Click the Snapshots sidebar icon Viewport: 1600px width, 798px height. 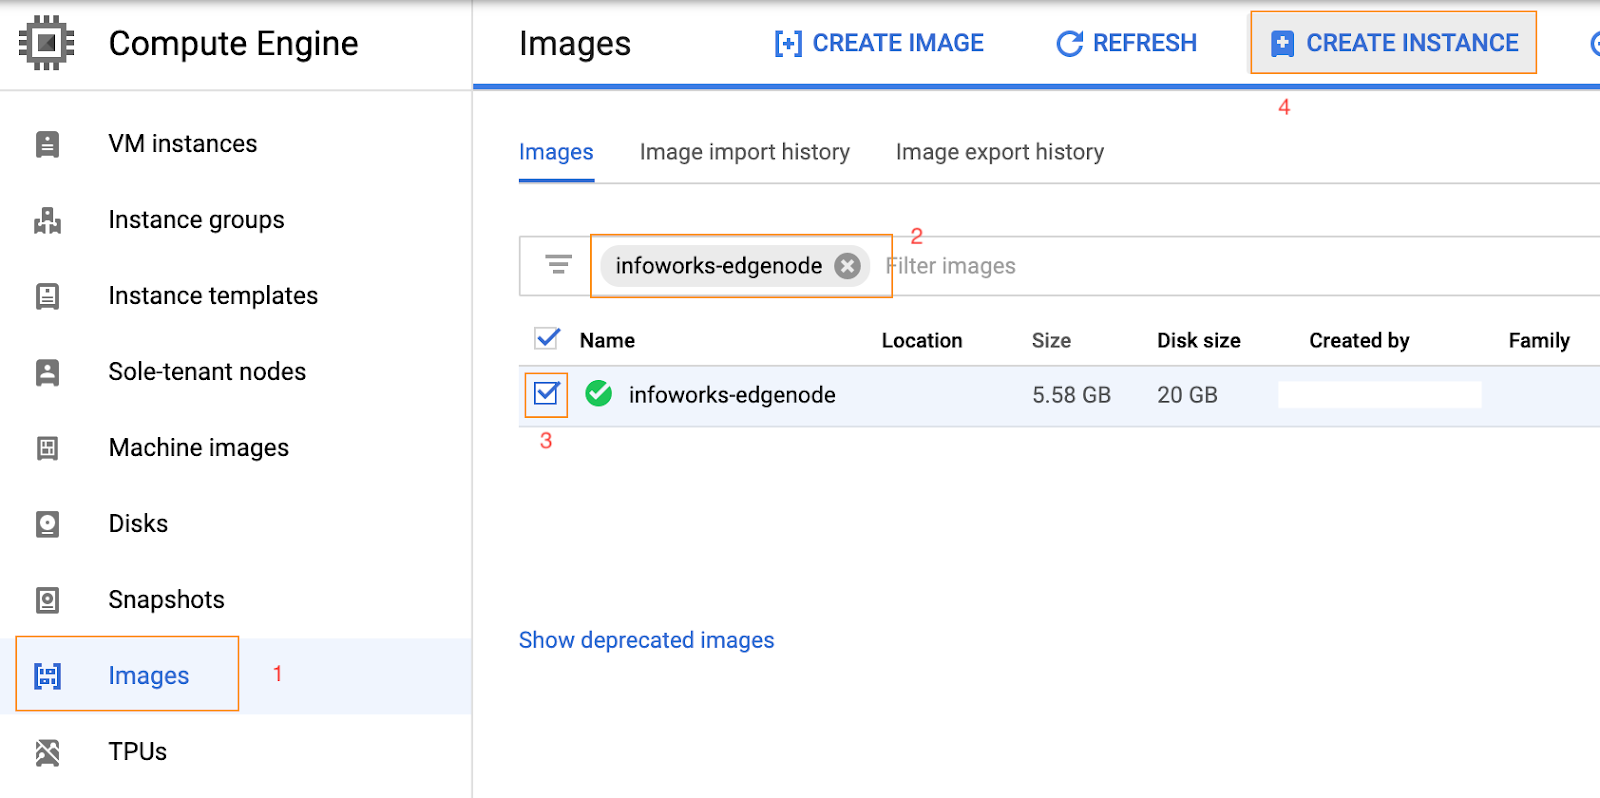47,600
